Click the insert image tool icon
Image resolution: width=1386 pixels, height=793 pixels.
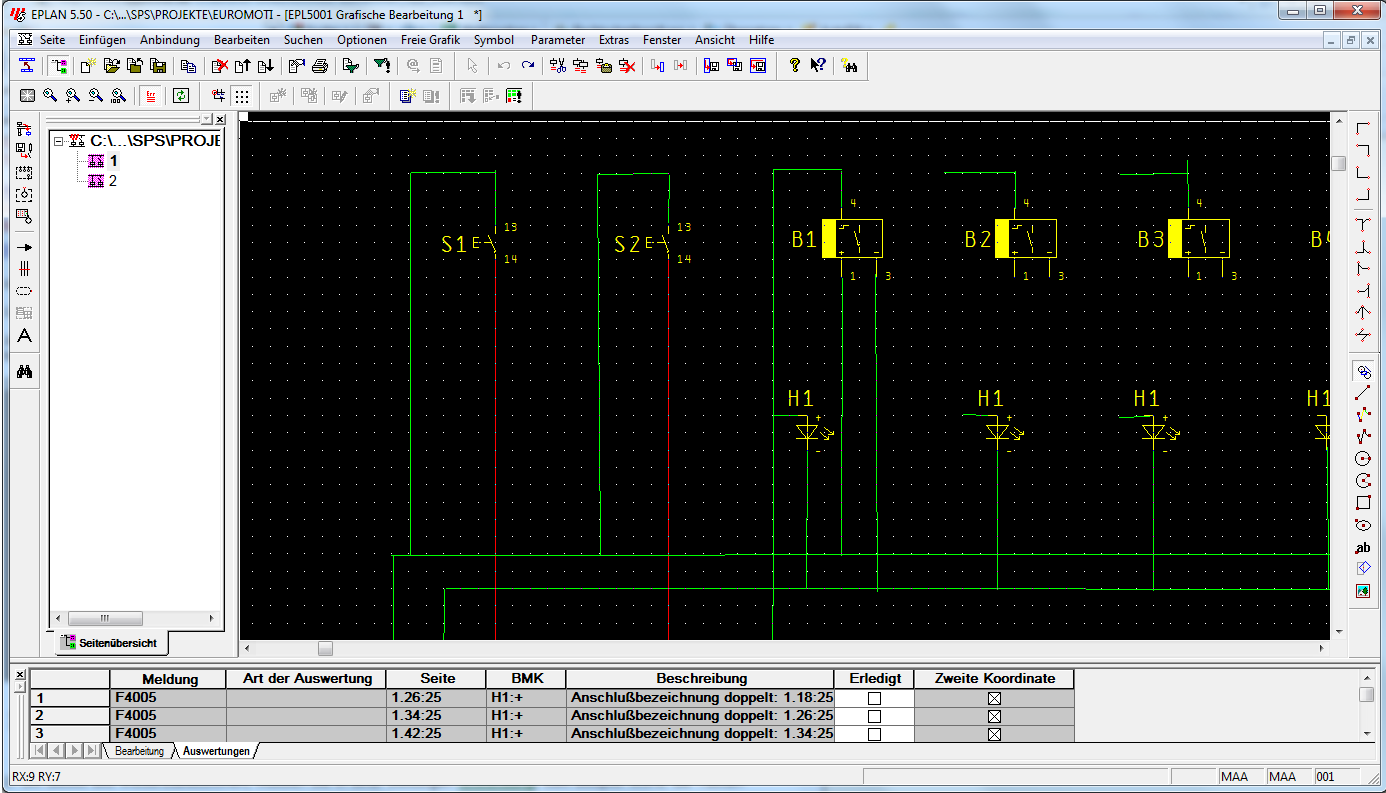coord(1362,591)
